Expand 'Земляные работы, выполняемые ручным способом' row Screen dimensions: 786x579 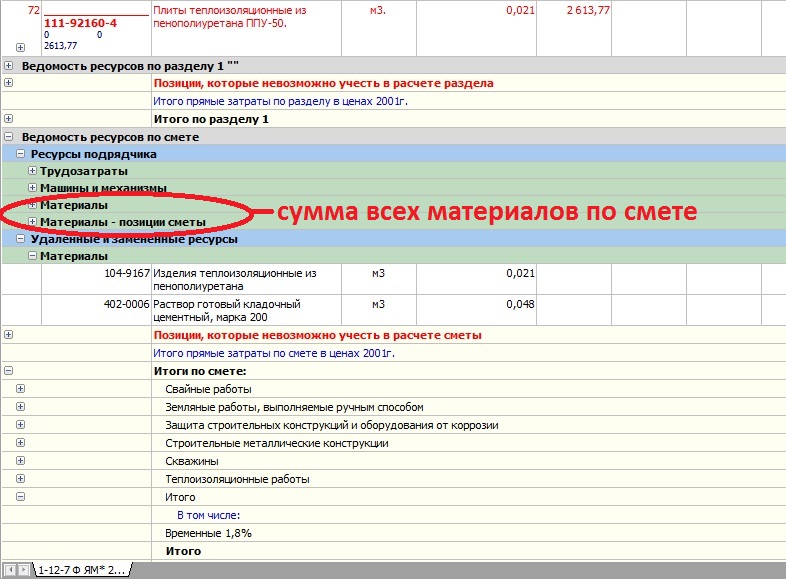[20, 407]
